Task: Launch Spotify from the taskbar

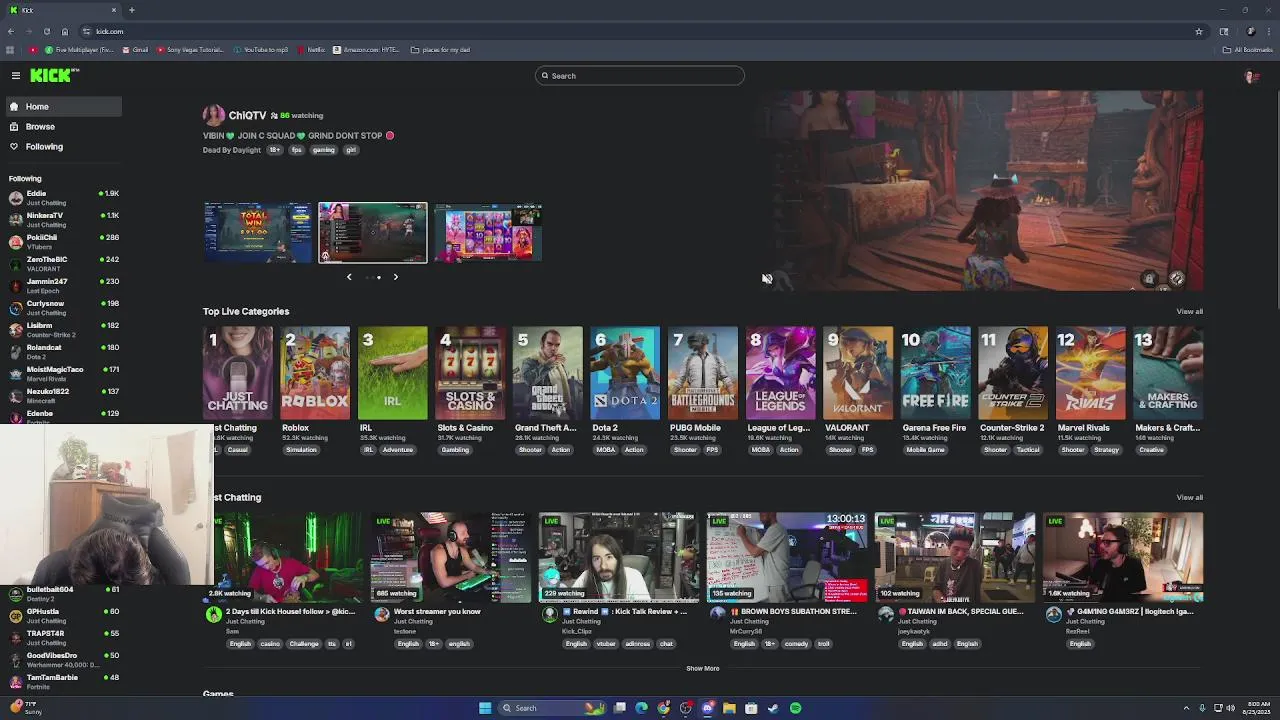Action: [x=796, y=708]
